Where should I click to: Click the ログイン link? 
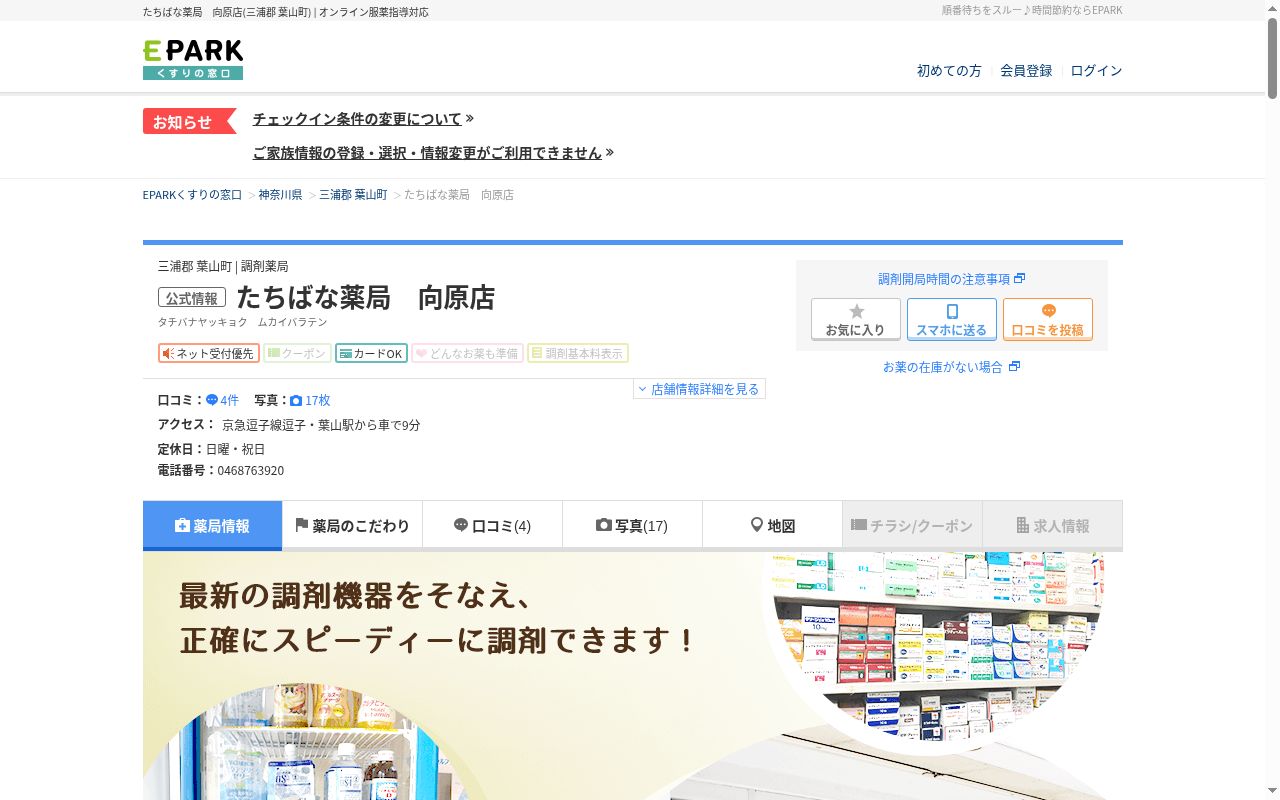point(1096,71)
